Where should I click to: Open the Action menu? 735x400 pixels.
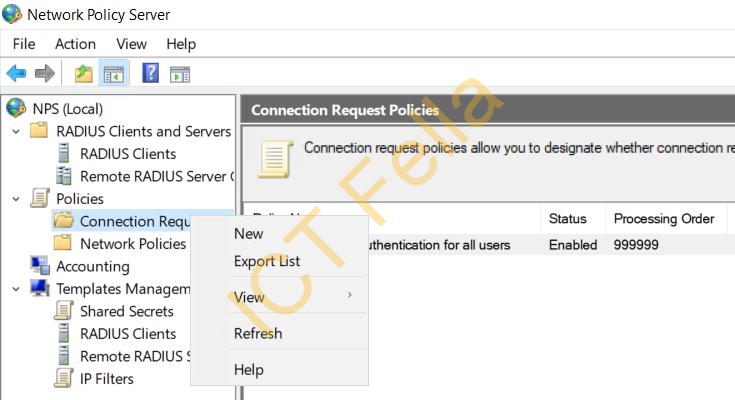pyautogui.click(x=75, y=44)
